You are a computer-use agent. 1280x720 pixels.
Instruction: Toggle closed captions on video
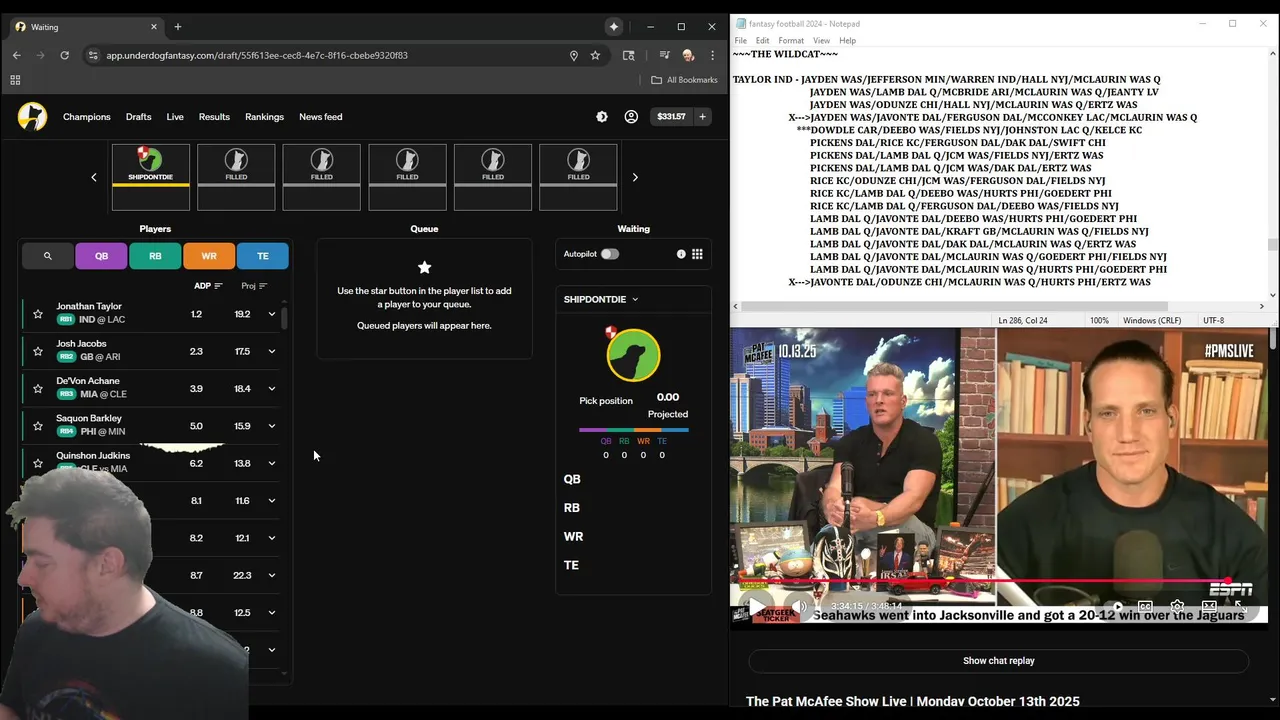pos(1145,606)
